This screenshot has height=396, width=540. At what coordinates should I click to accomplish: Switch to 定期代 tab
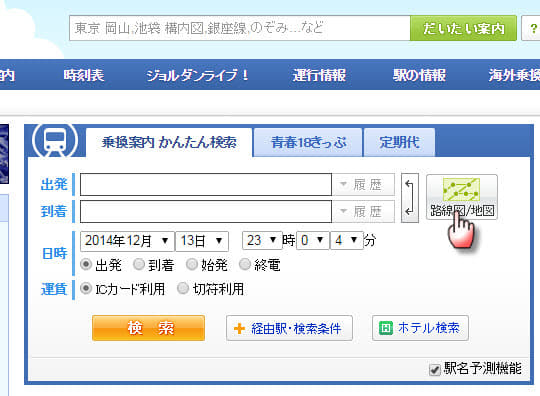pos(399,142)
